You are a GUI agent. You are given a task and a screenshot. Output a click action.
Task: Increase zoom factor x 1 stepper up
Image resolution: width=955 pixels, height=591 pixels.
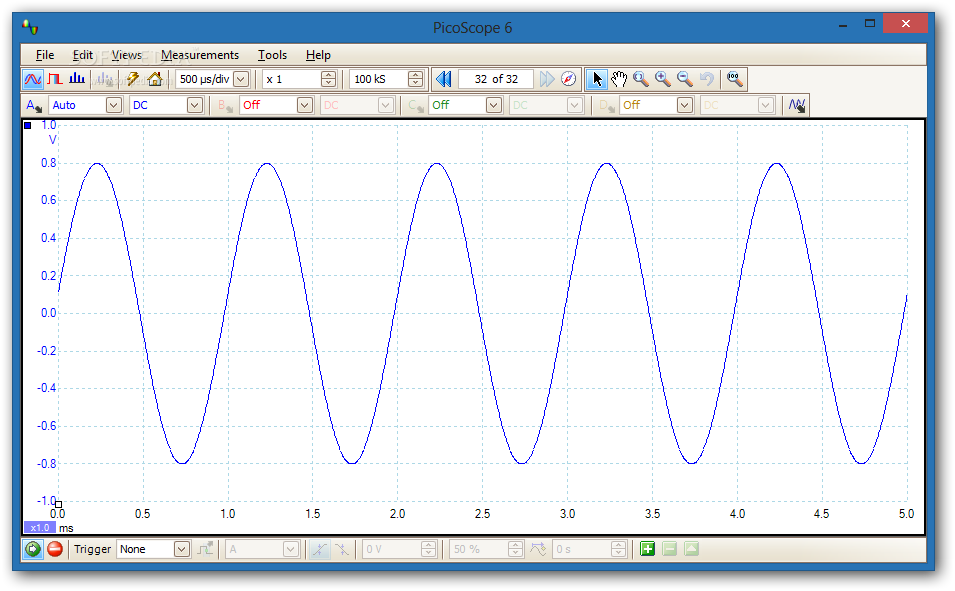[328, 75]
